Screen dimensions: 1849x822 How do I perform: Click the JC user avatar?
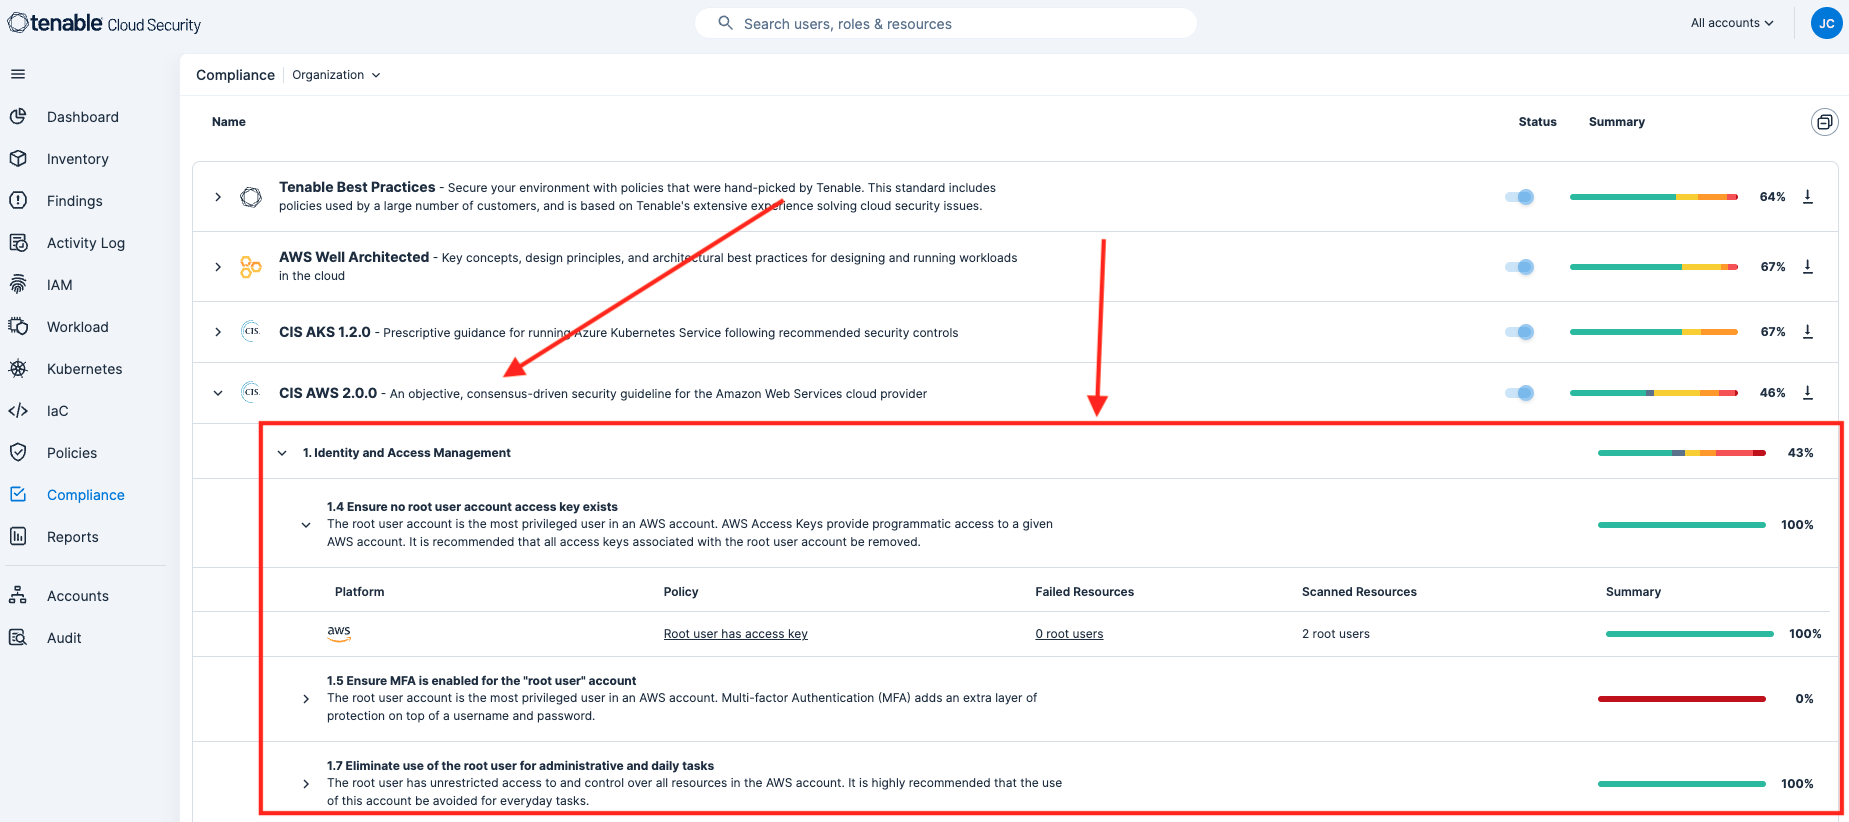coord(1827,23)
